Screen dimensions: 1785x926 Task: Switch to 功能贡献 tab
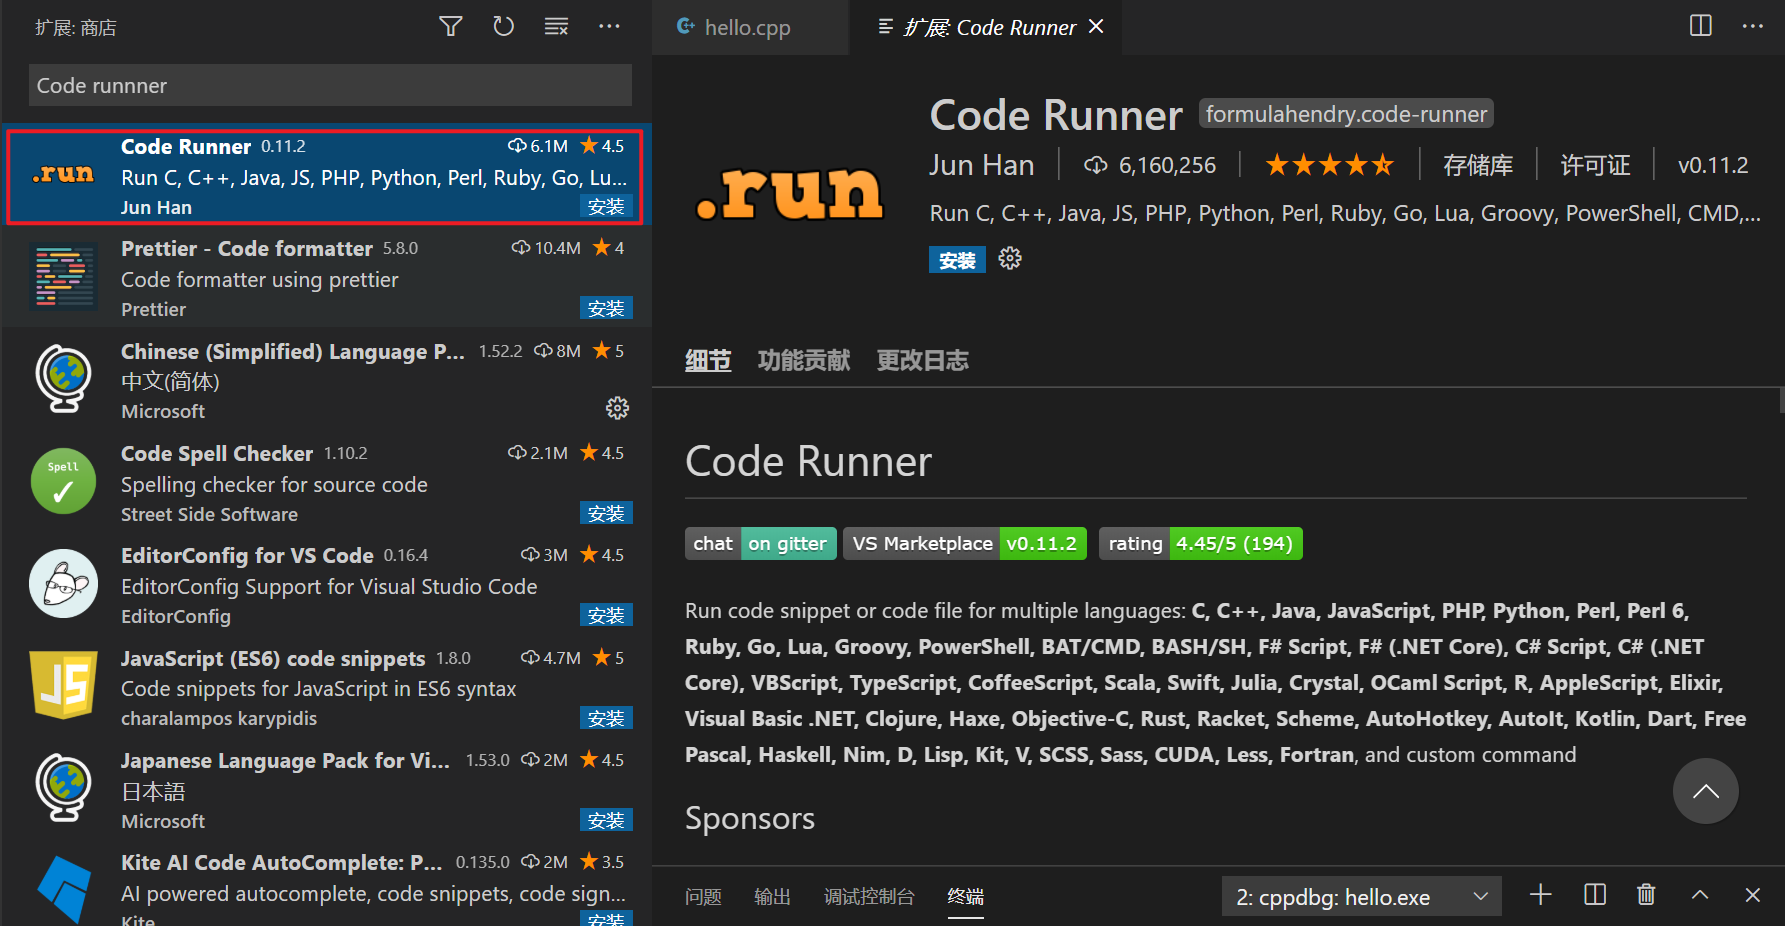click(x=804, y=361)
